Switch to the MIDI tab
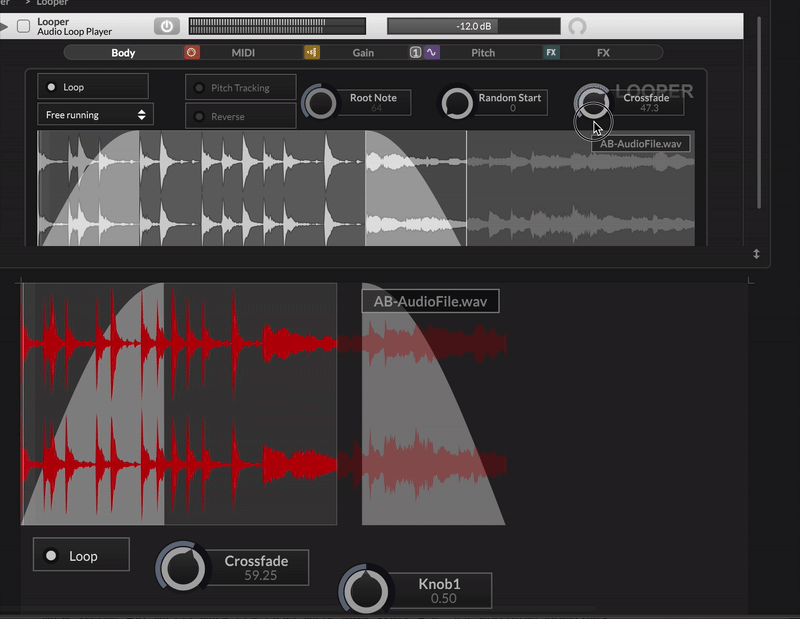This screenshot has height=619, width=800. (x=243, y=52)
